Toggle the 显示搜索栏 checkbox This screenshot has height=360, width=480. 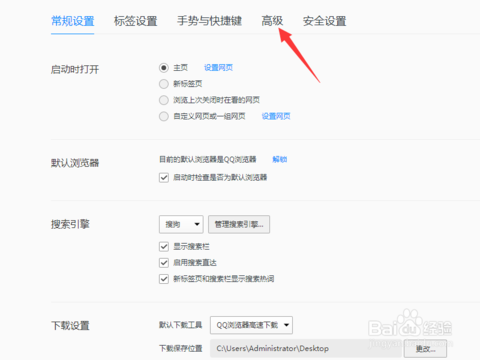(x=164, y=247)
